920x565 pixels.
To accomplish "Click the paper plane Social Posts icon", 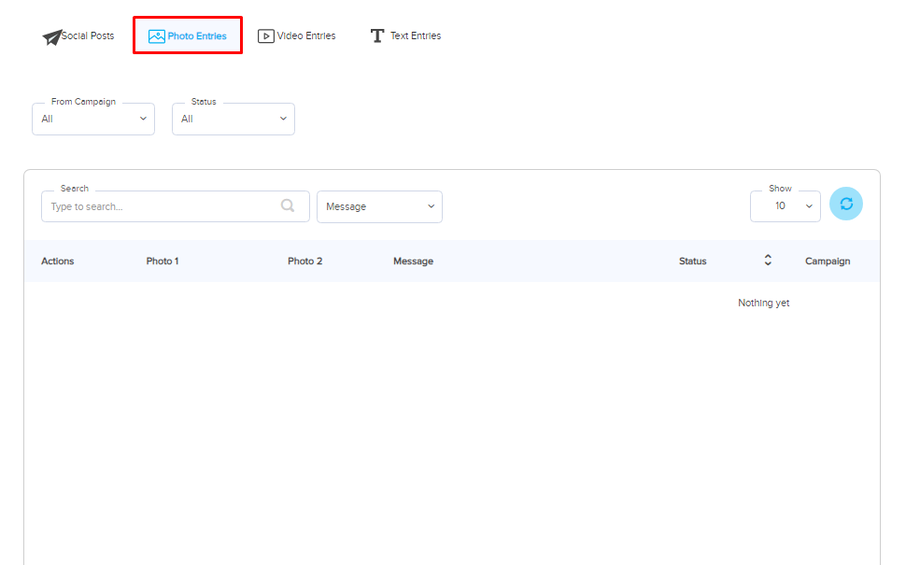I will pyautogui.click(x=52, y=38).
